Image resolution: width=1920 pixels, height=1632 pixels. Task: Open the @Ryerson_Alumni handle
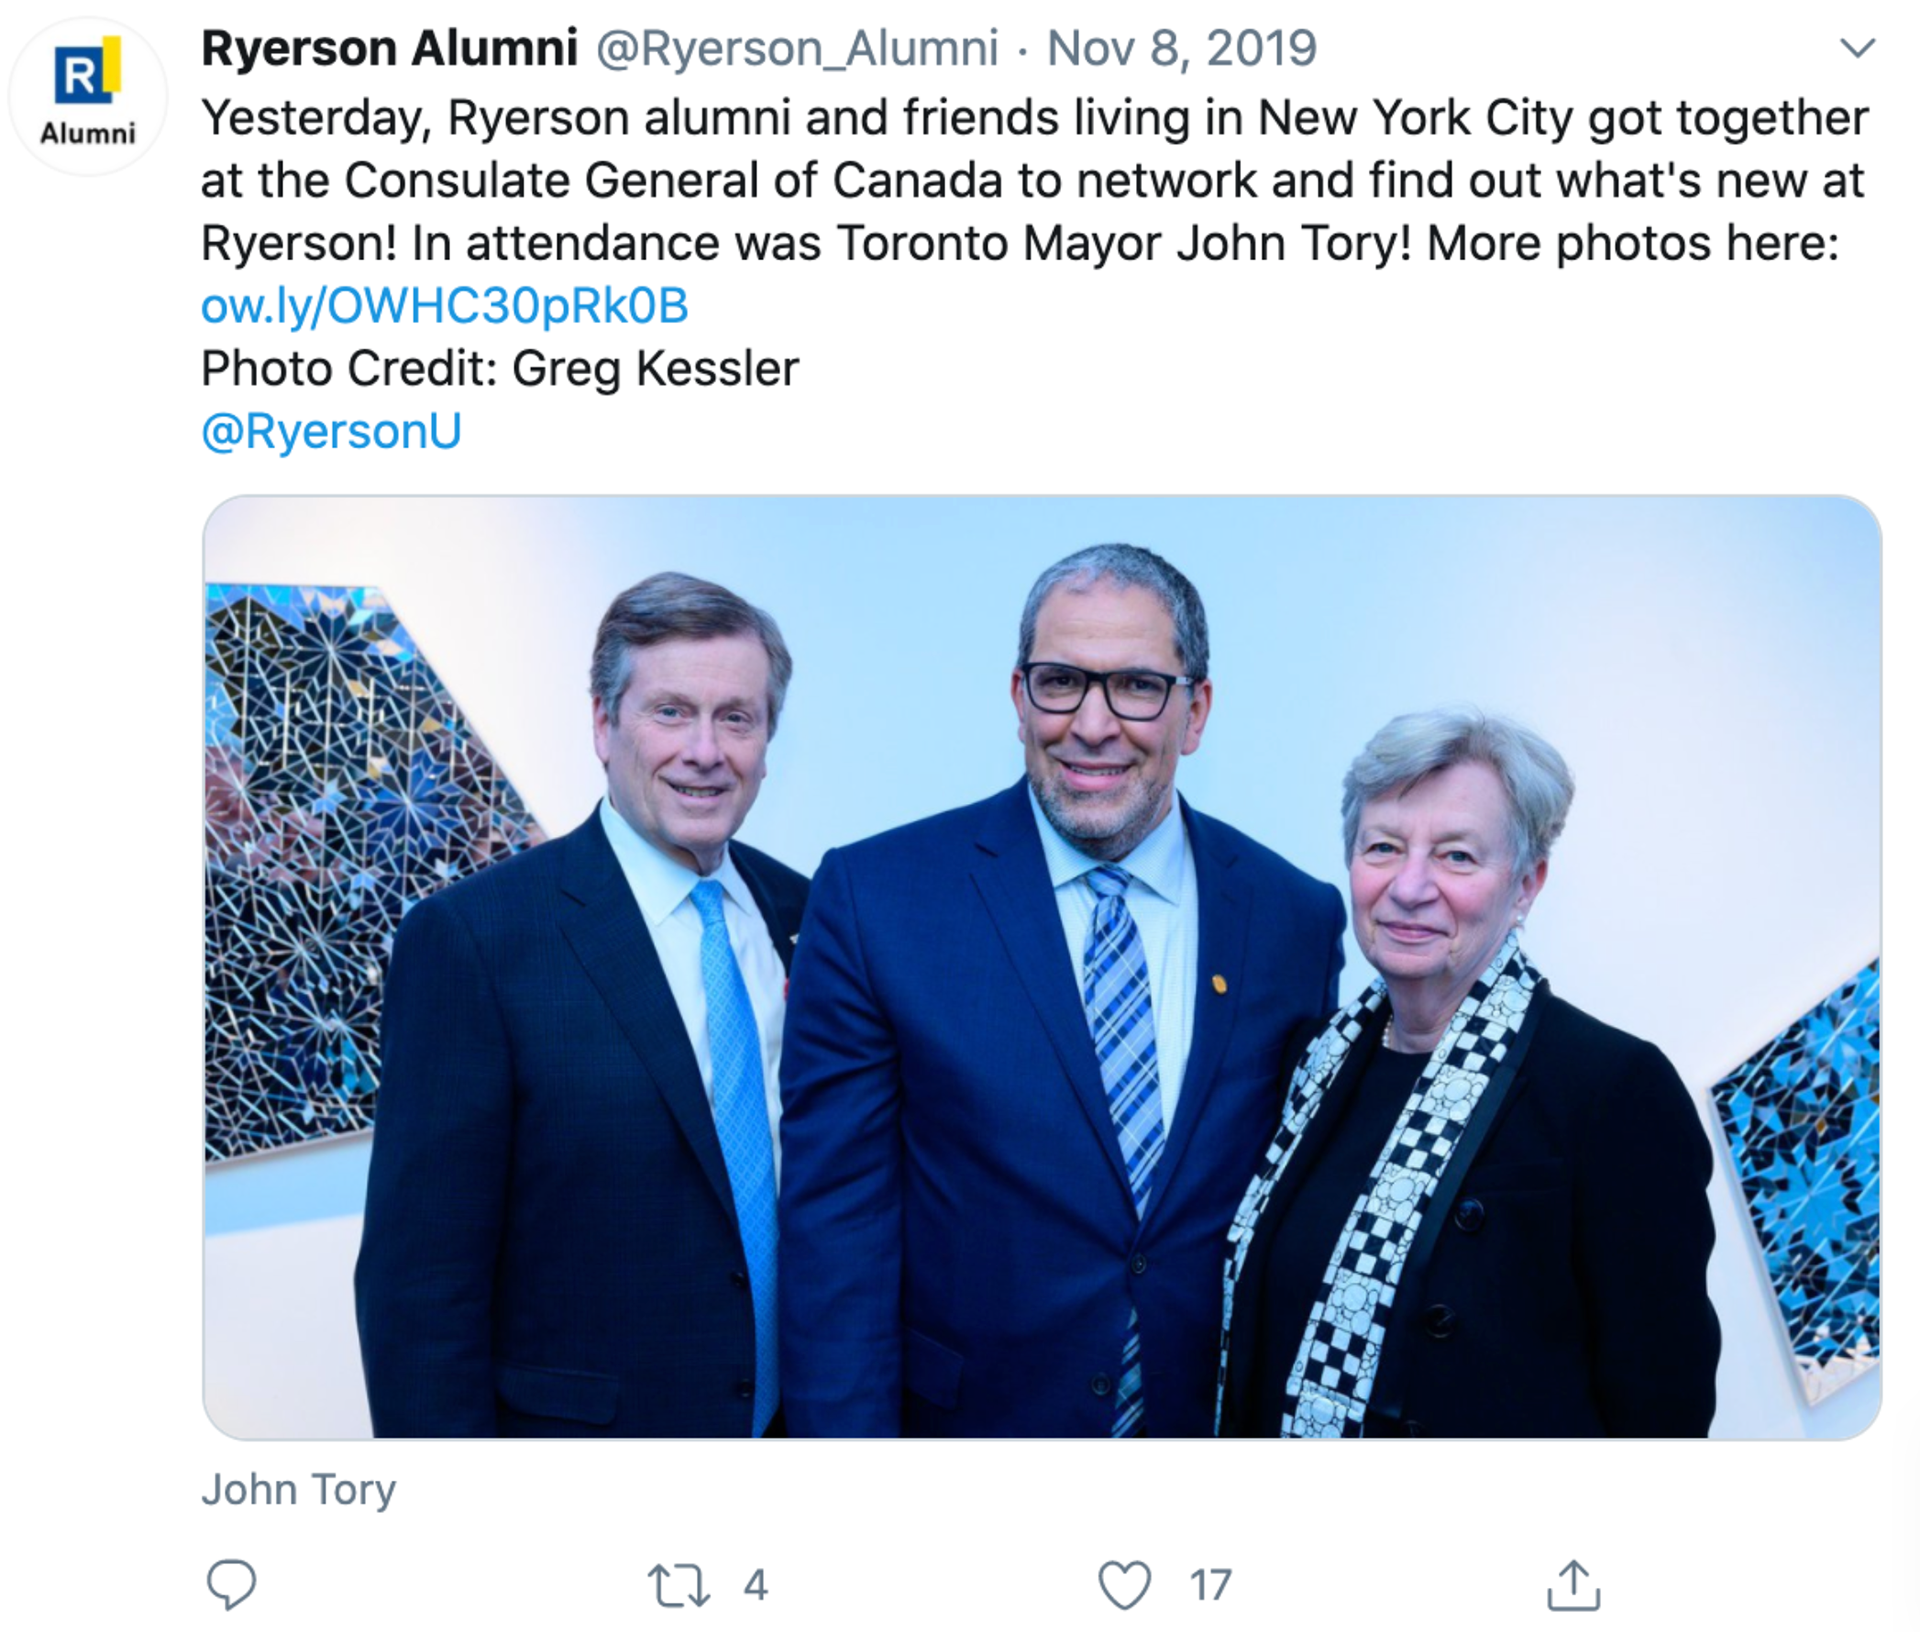pos(797,48)
